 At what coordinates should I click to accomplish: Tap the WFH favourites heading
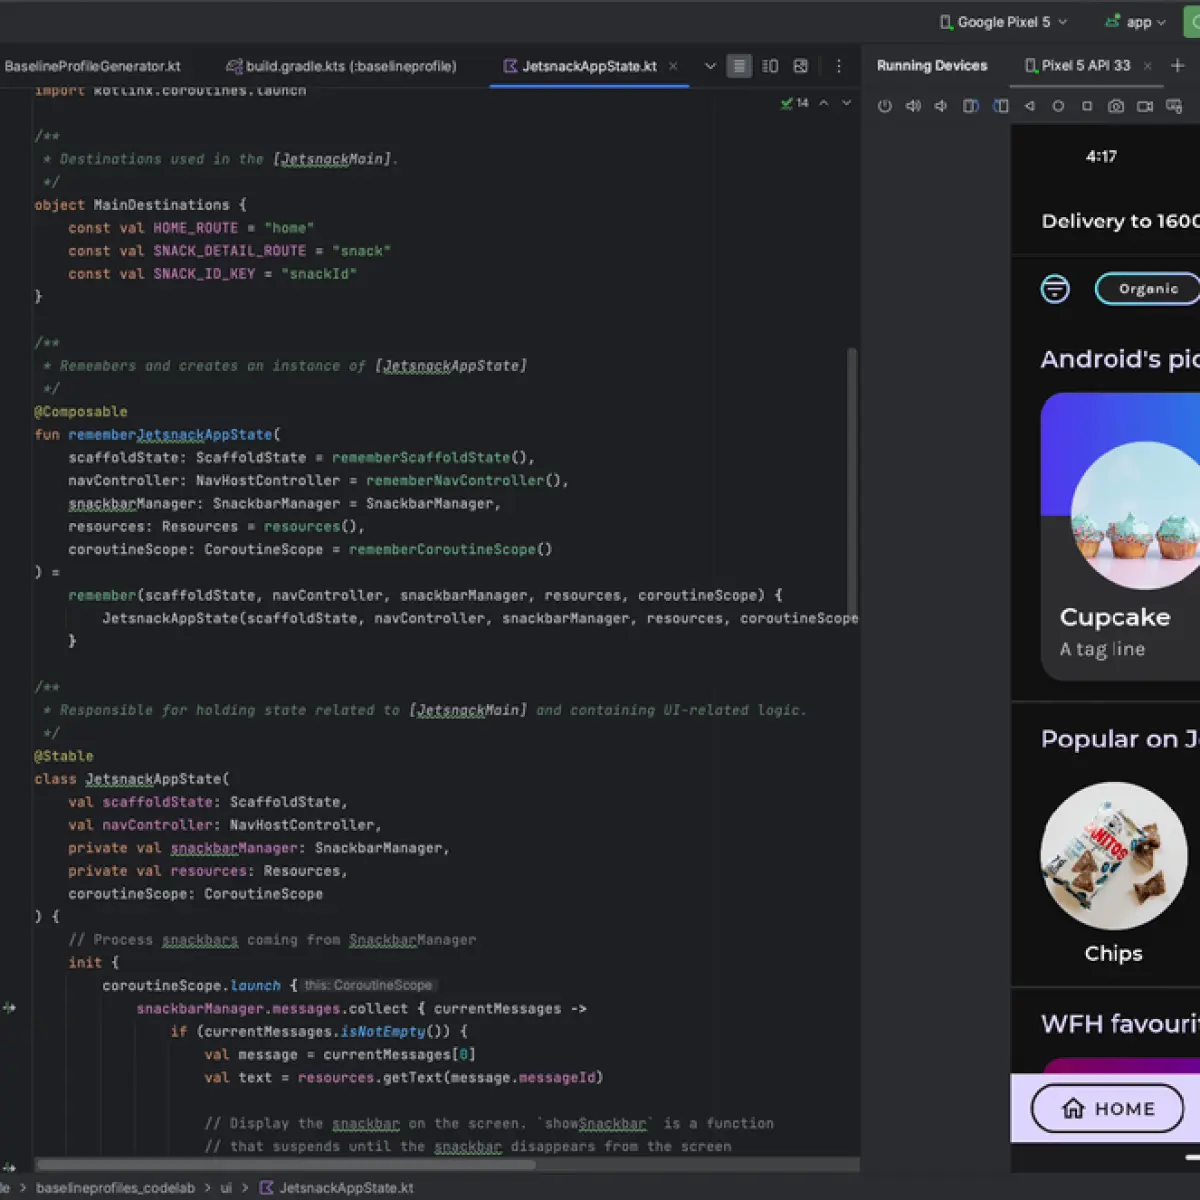pyautogui.click(x=1120, y=1024)
